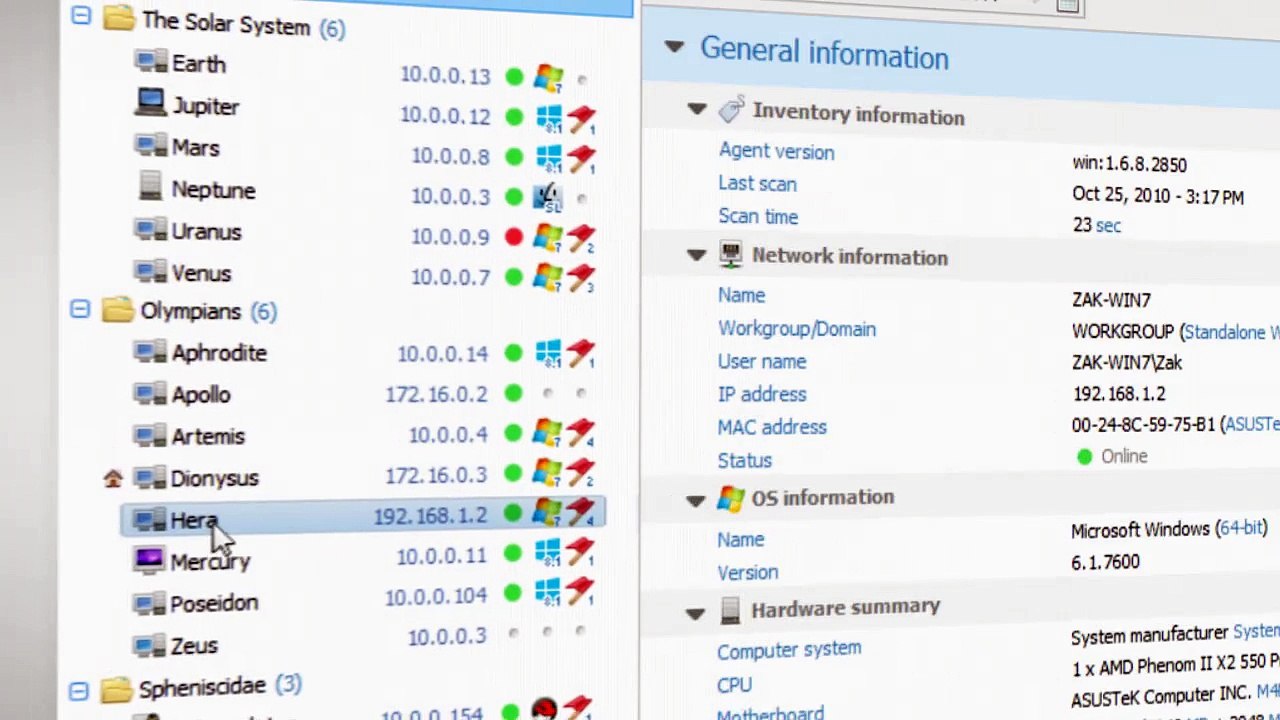Collapse the Olympians folder
This screenshot has height=720, width=1280.
(80, 310)
